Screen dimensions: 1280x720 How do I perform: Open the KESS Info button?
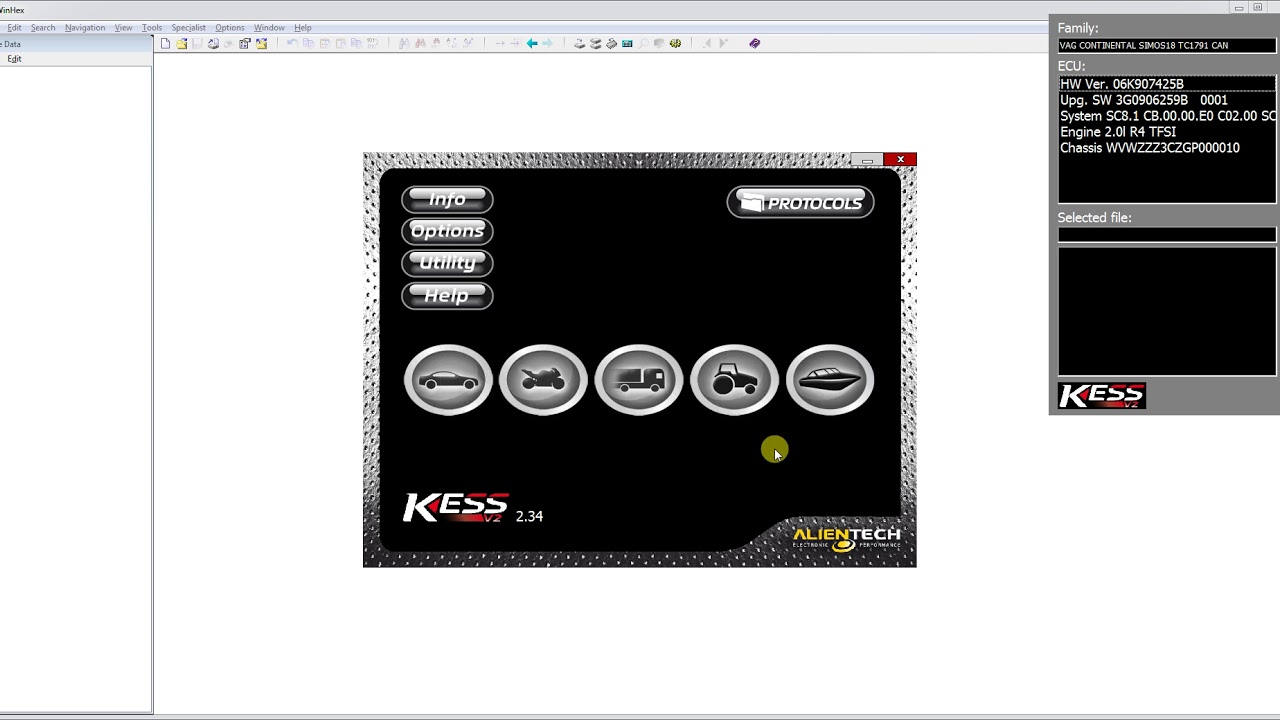point(447,199)
